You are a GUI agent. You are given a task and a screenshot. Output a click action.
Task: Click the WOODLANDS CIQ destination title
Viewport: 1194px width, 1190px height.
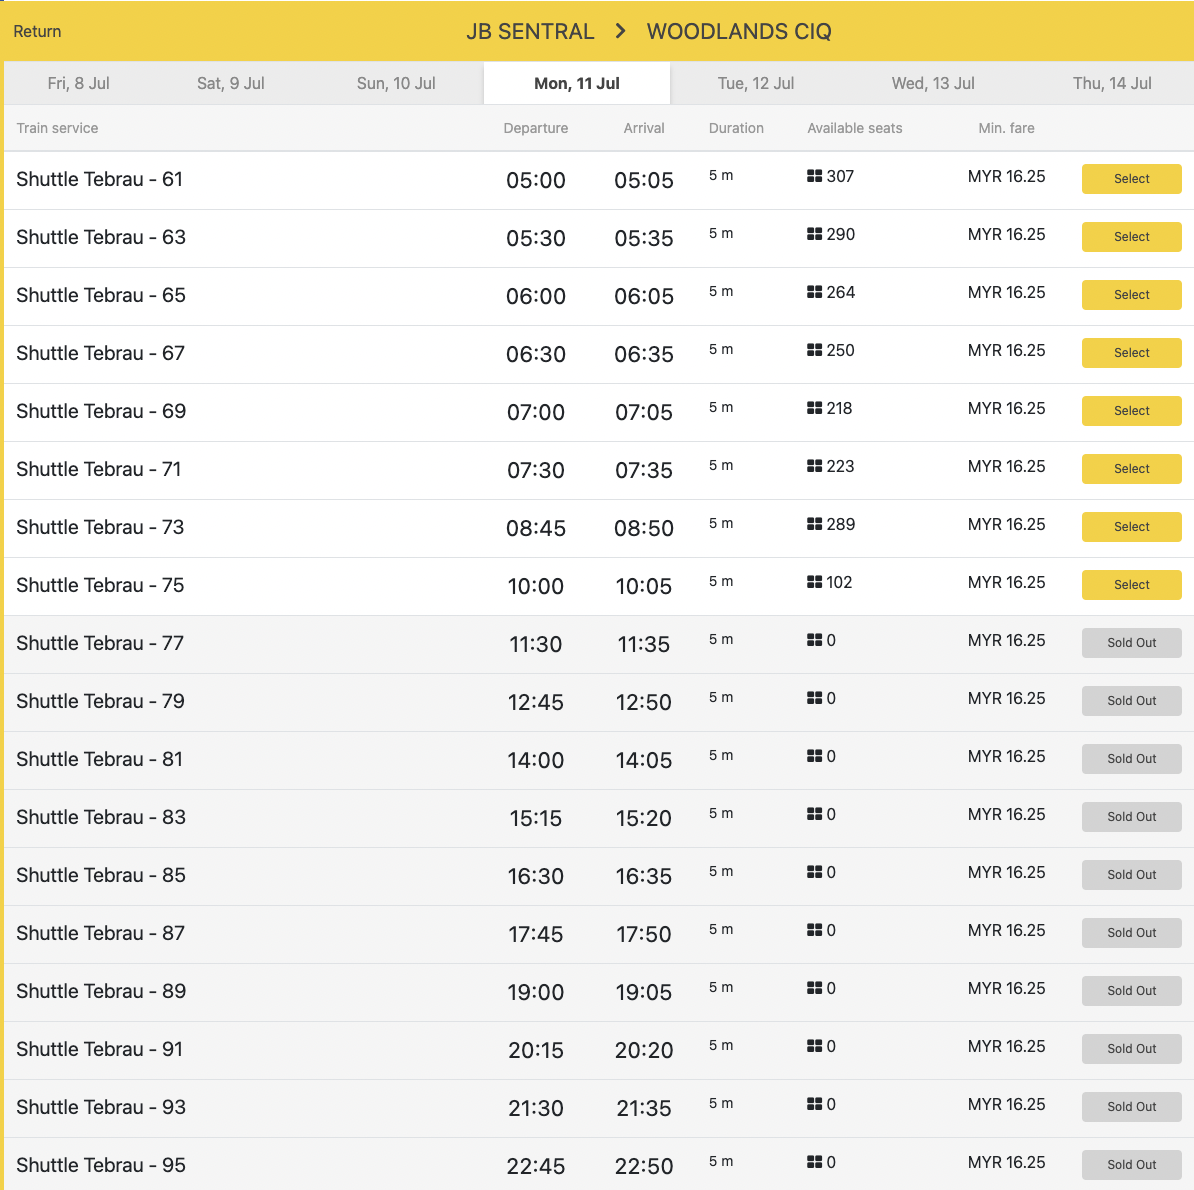pyautogui.click(x=739, y=31)
